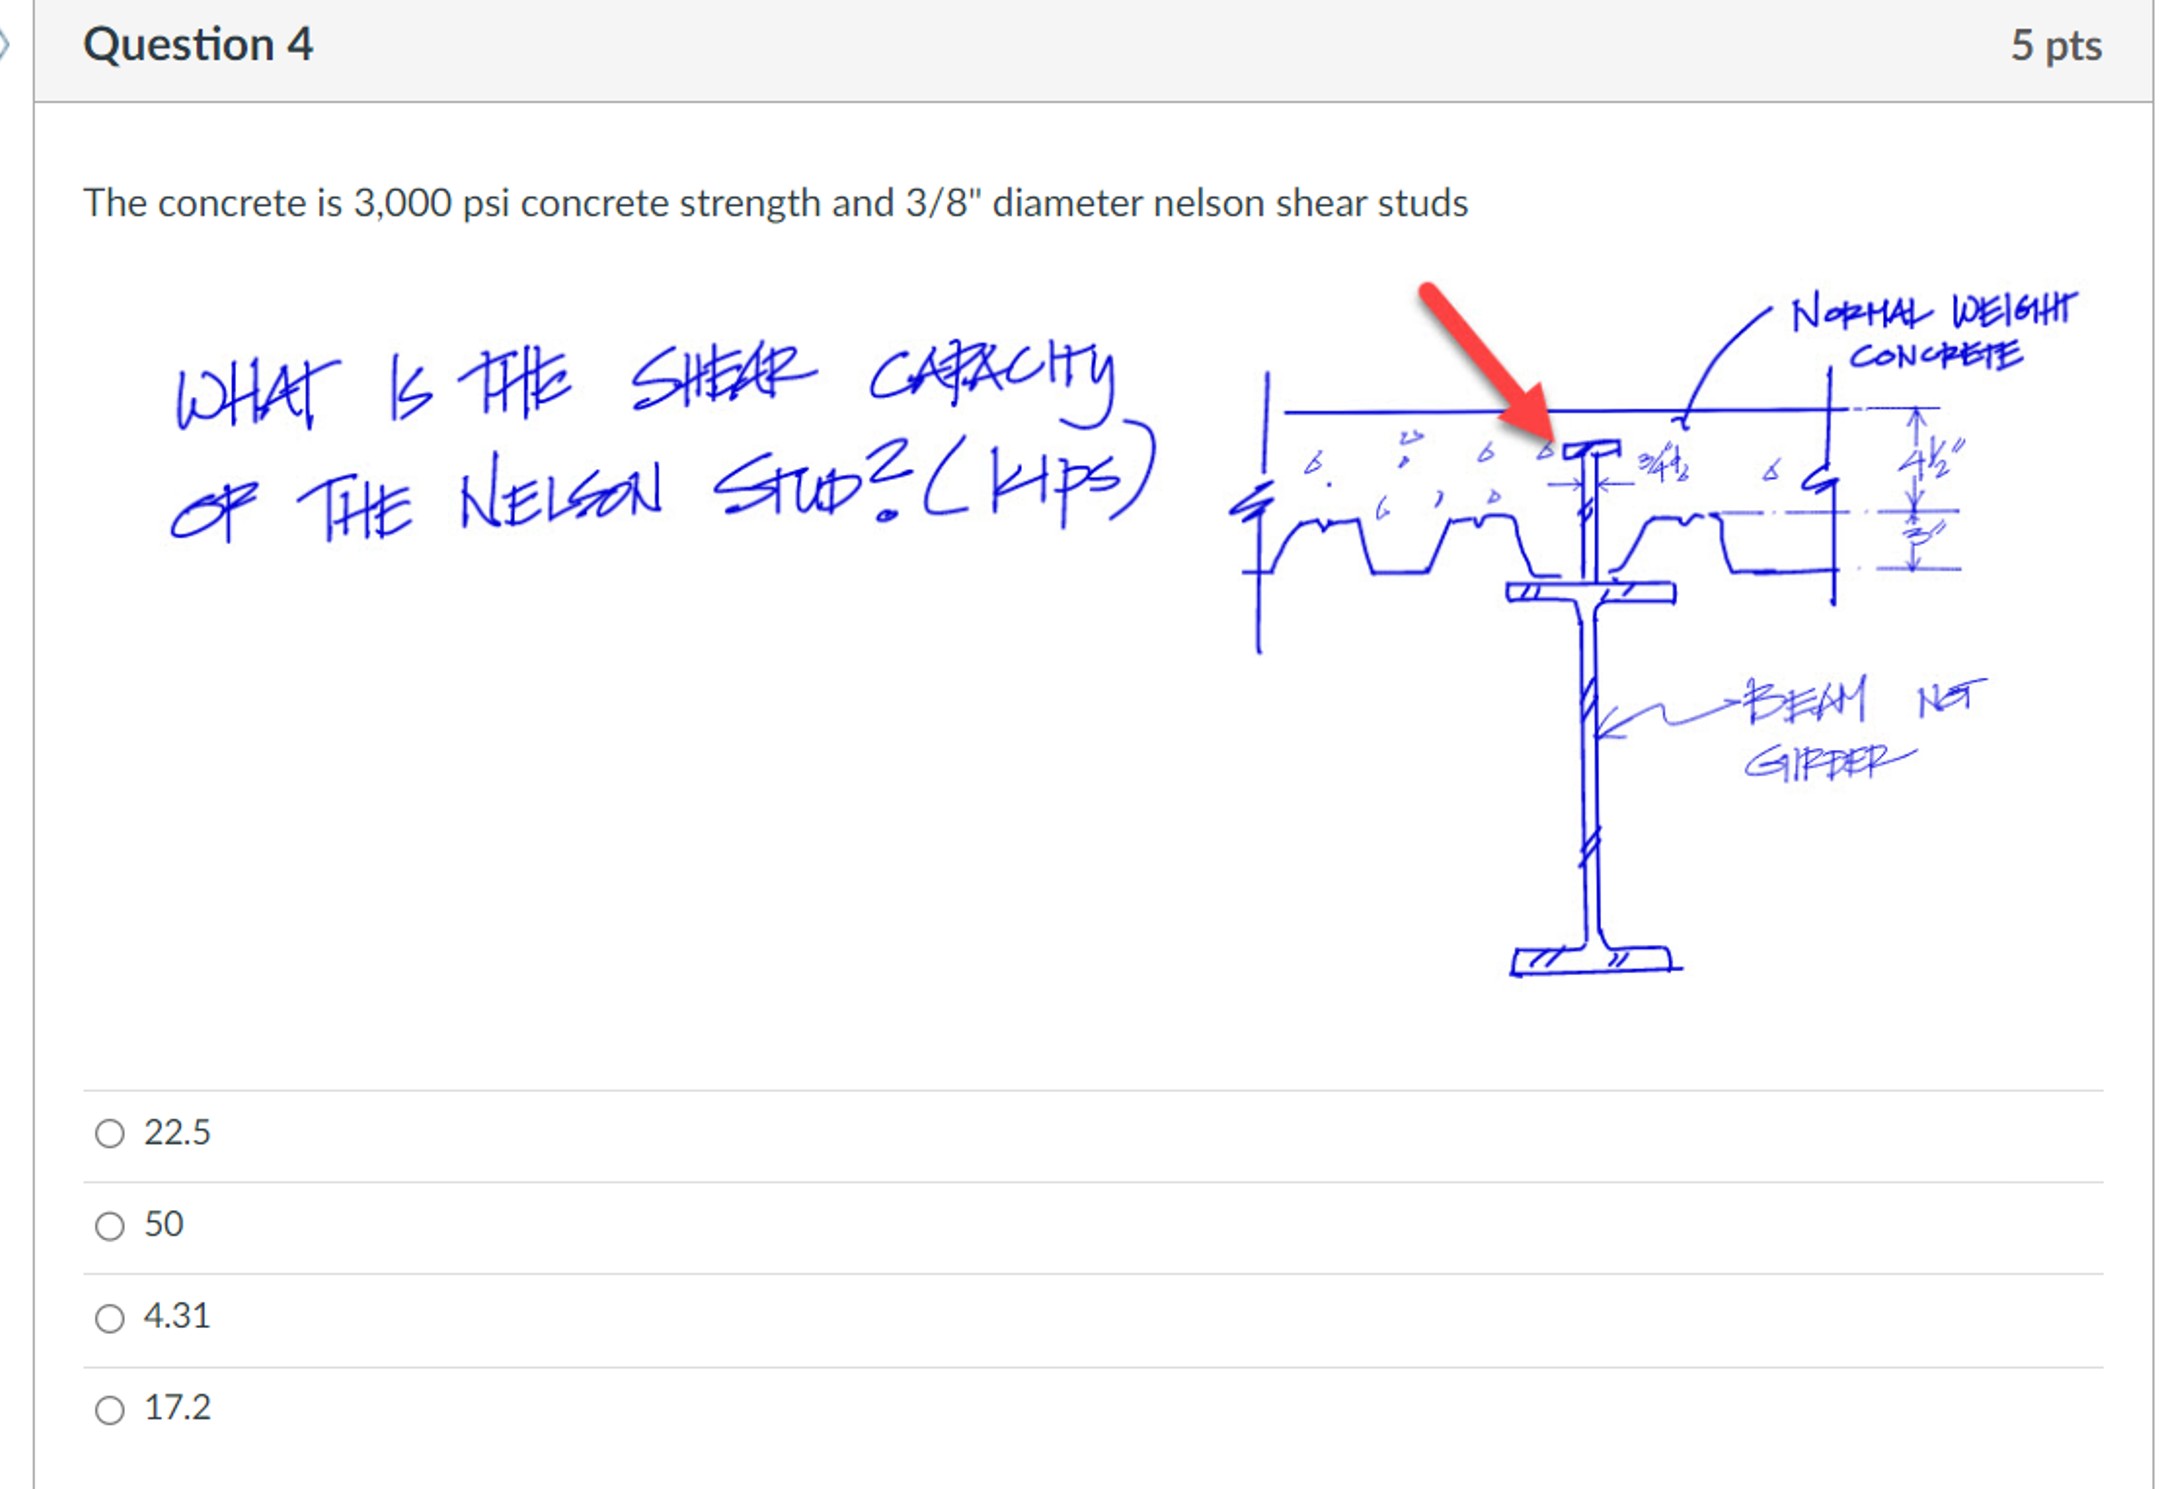Select the 22.5 answer radio button

[110, 1135]
